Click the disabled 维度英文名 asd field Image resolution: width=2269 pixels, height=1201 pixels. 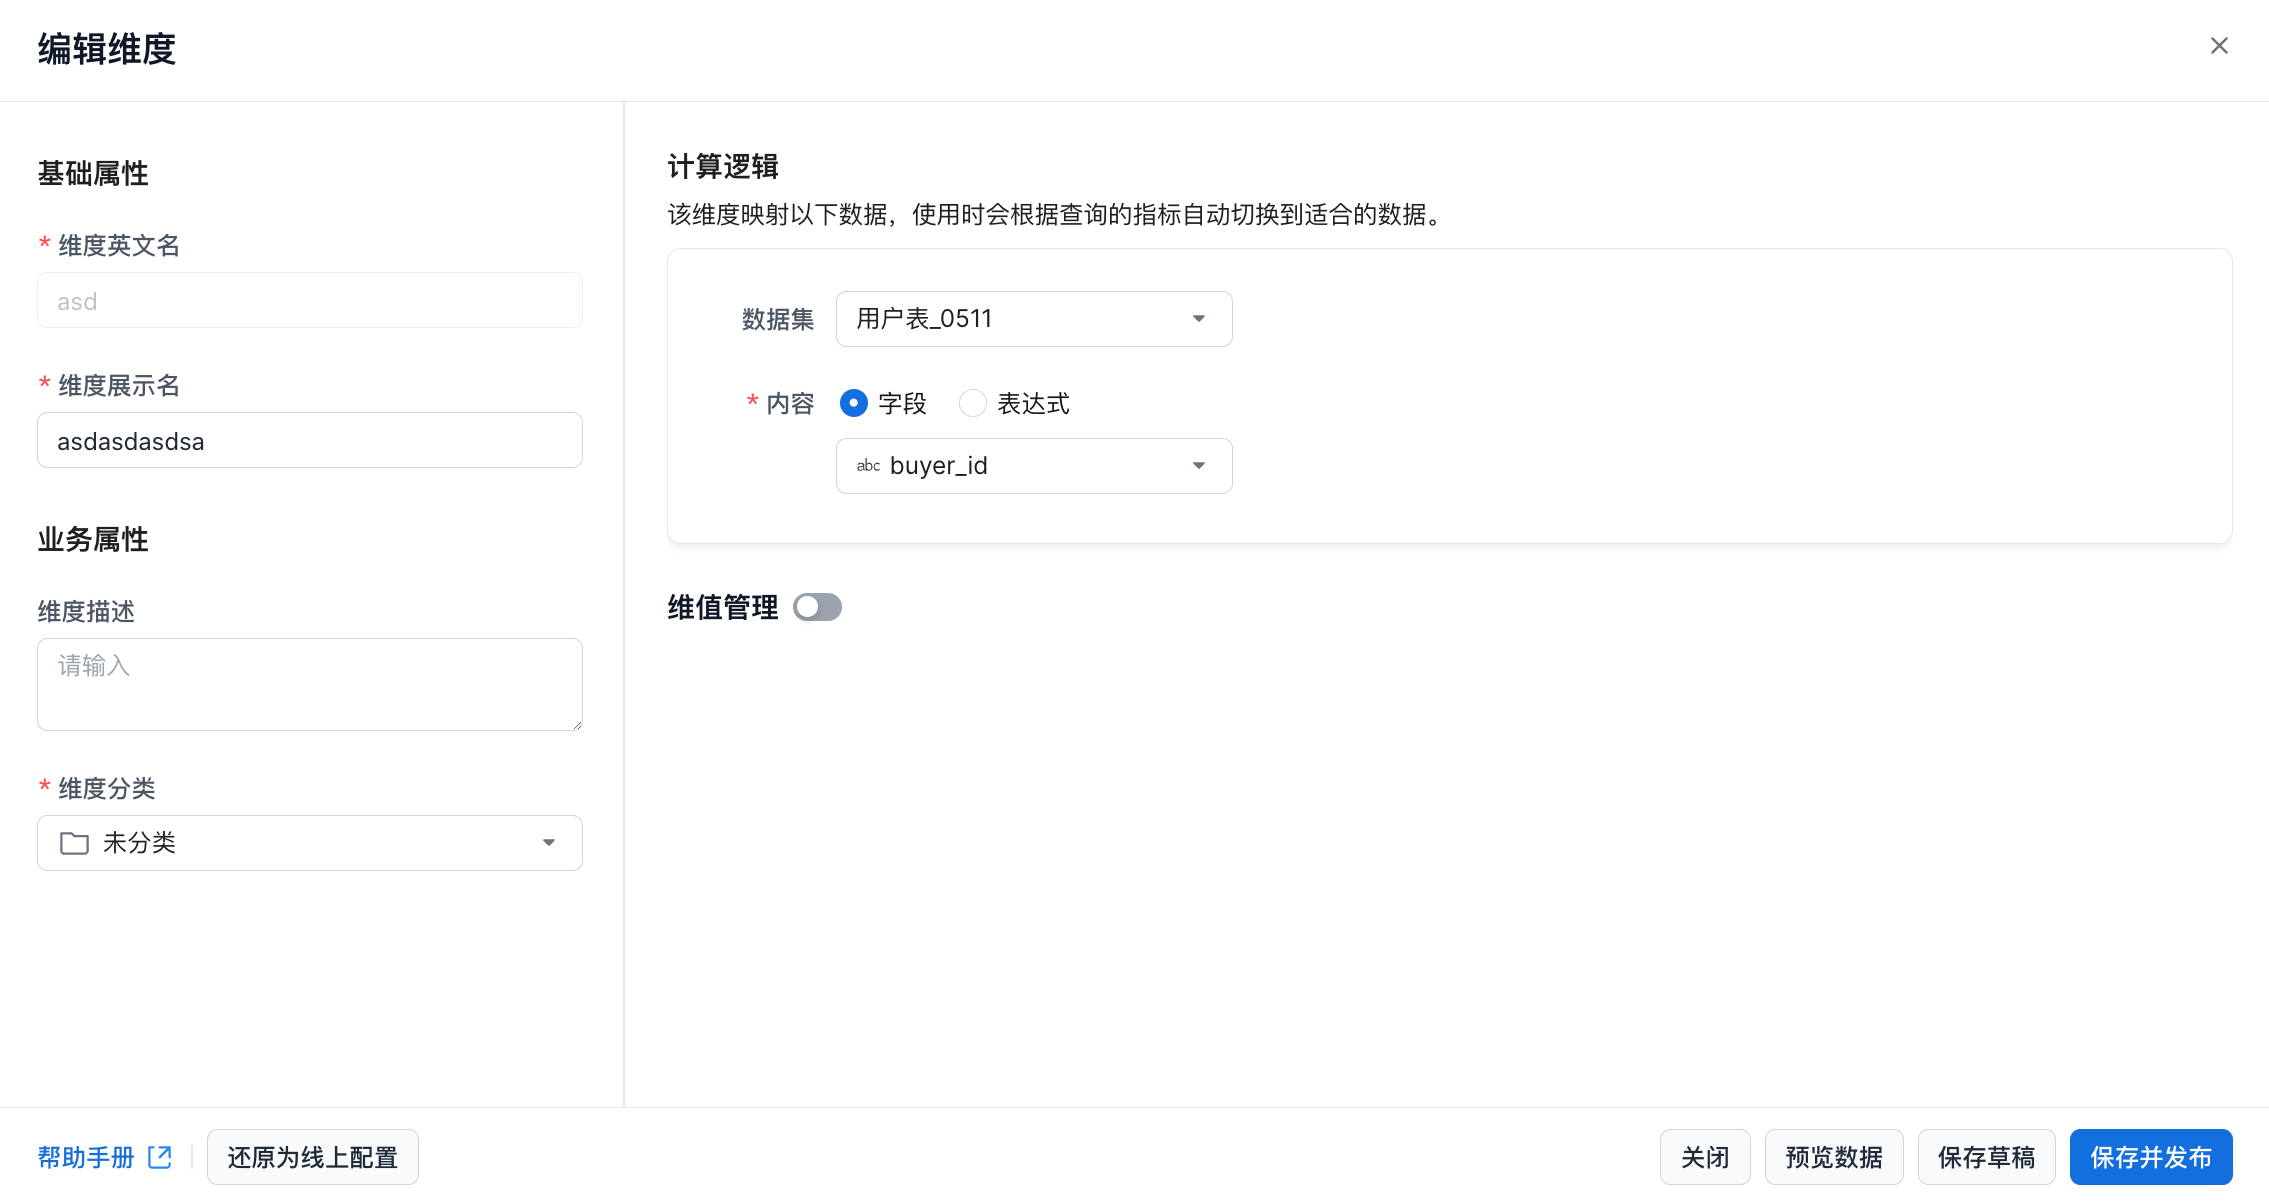[310, 301]
